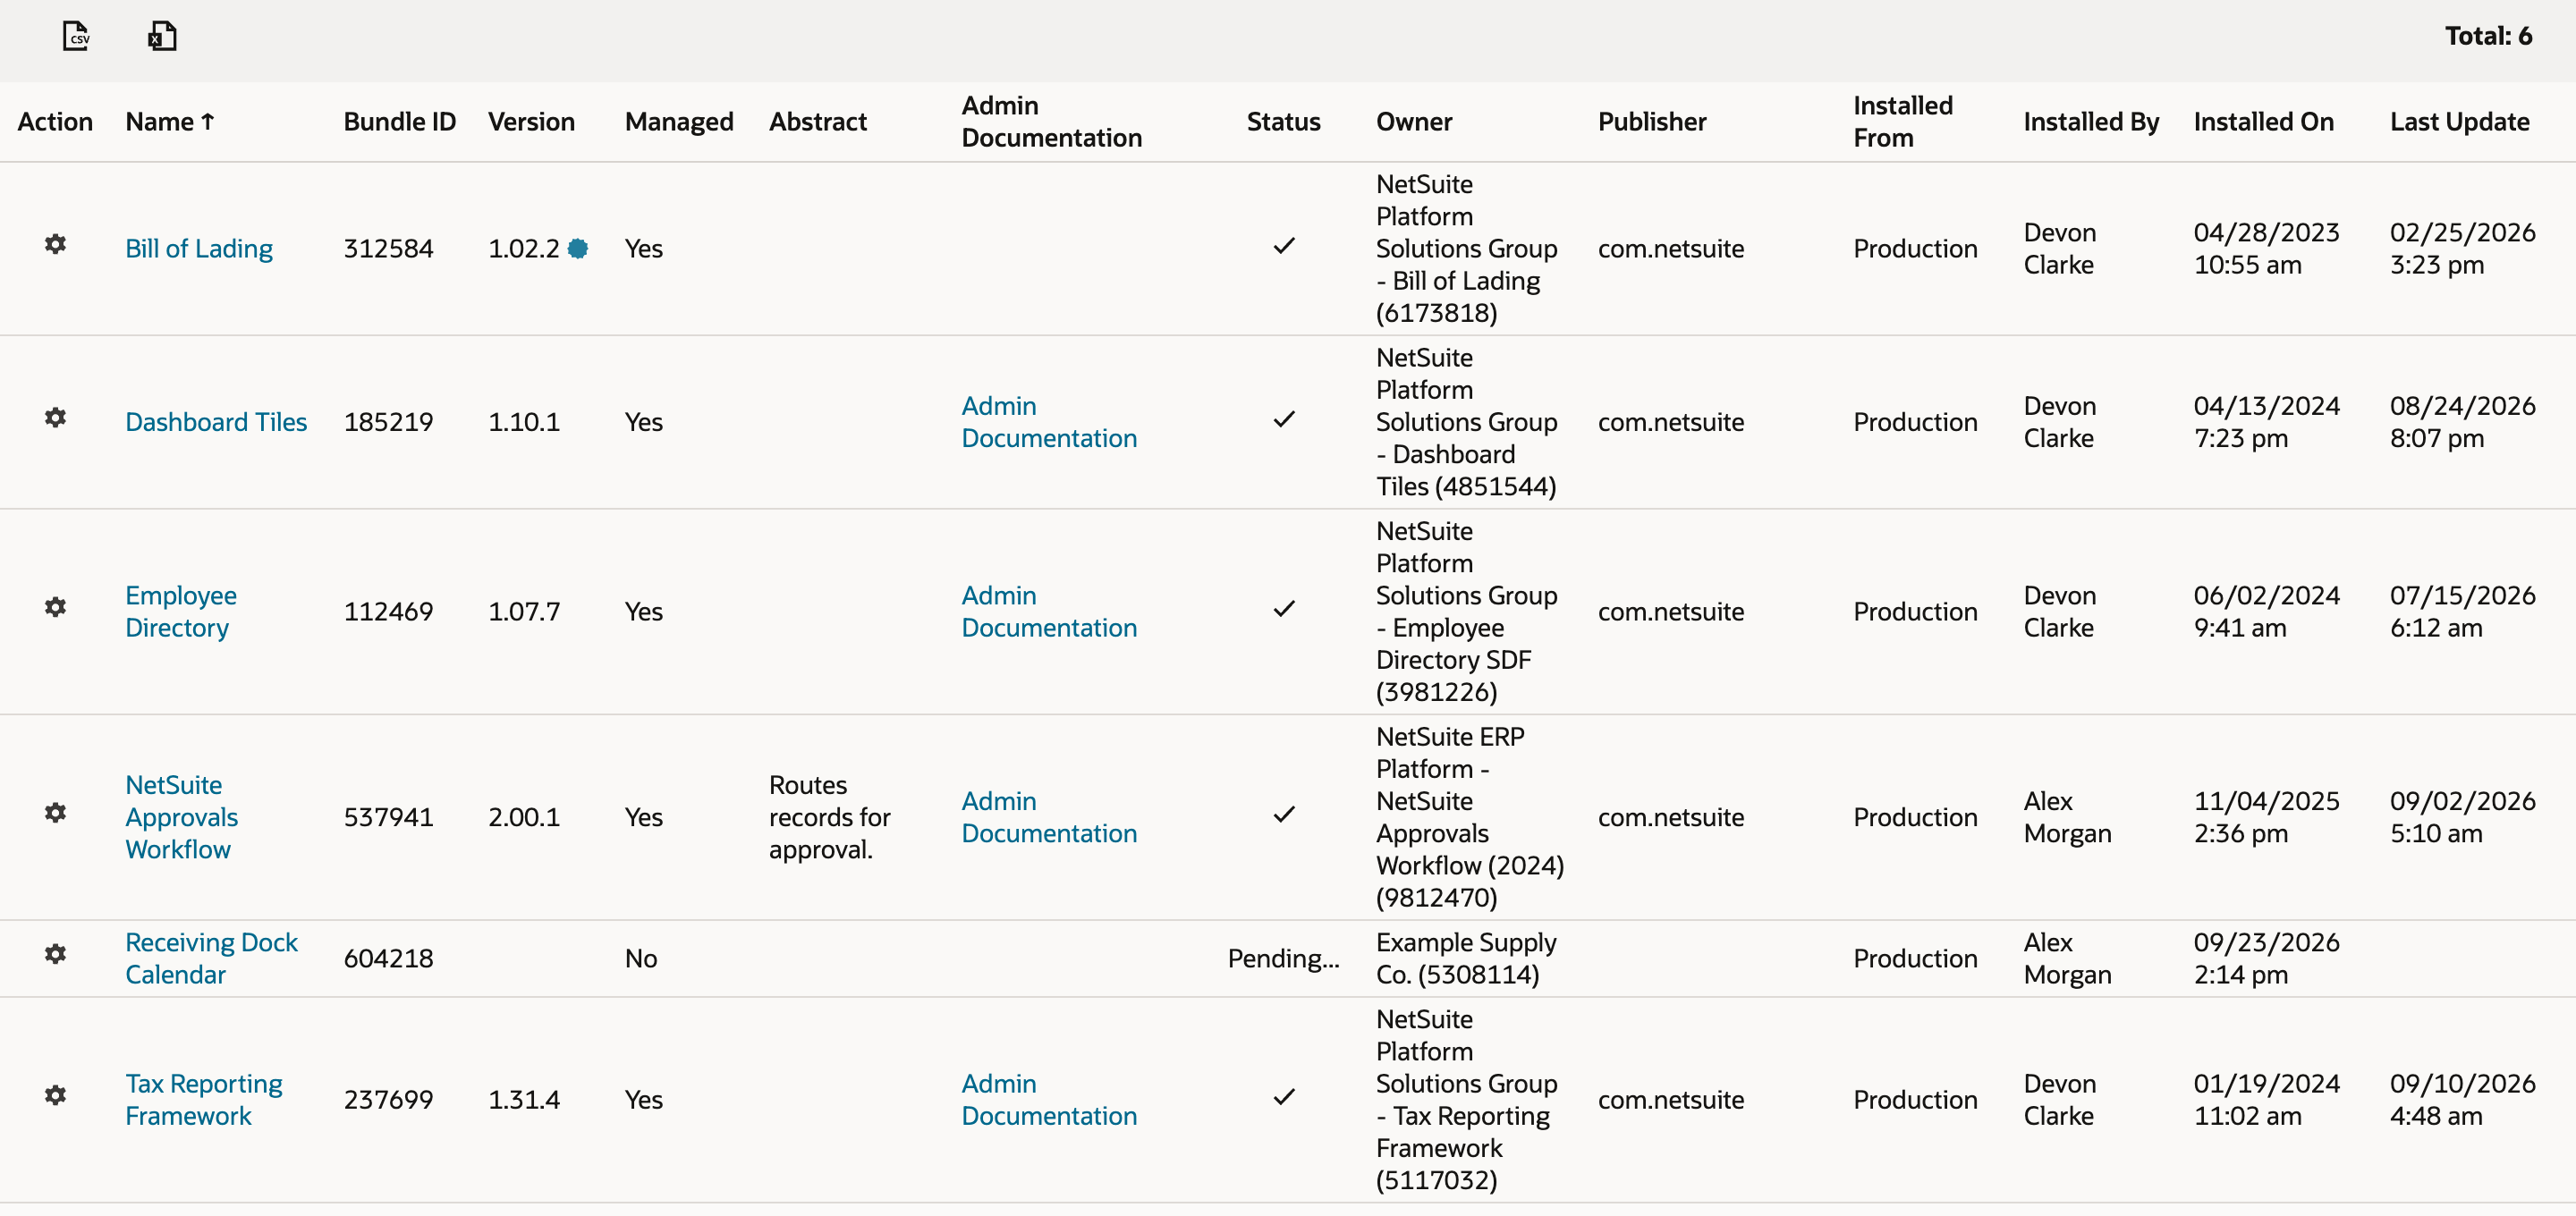Screen dimensions: 2576x1216
Task: Open the Tax Reporting Framework bundle
Action: tap(204, 1100)
